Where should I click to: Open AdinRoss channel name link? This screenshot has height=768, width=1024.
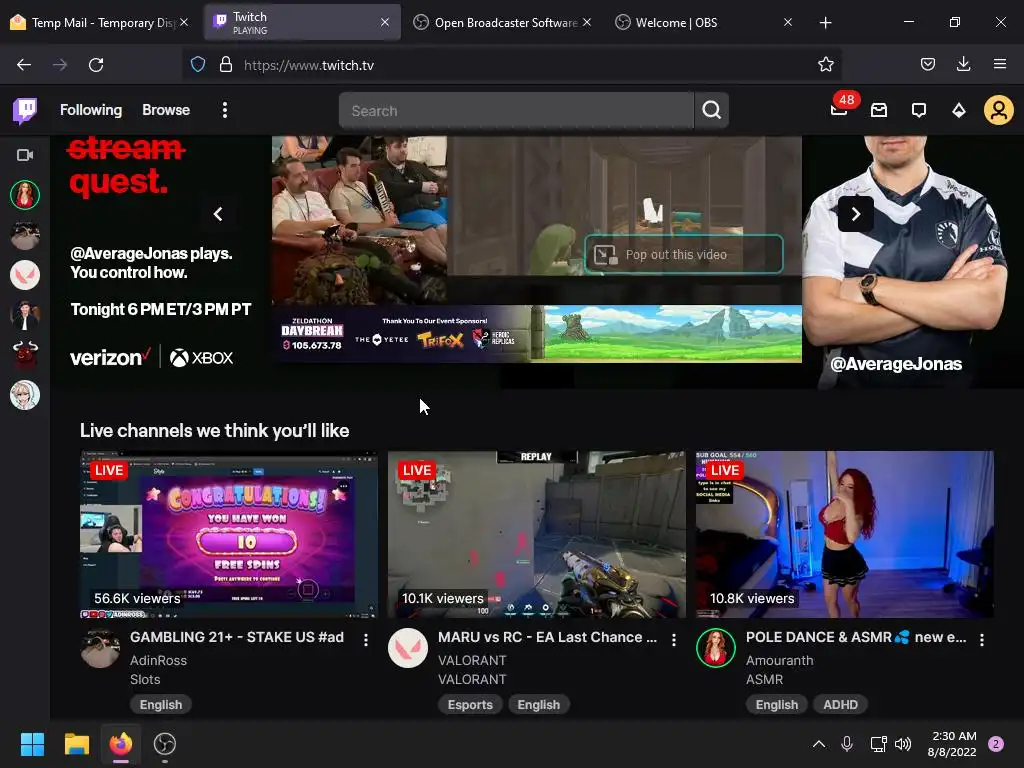point(158,660)
